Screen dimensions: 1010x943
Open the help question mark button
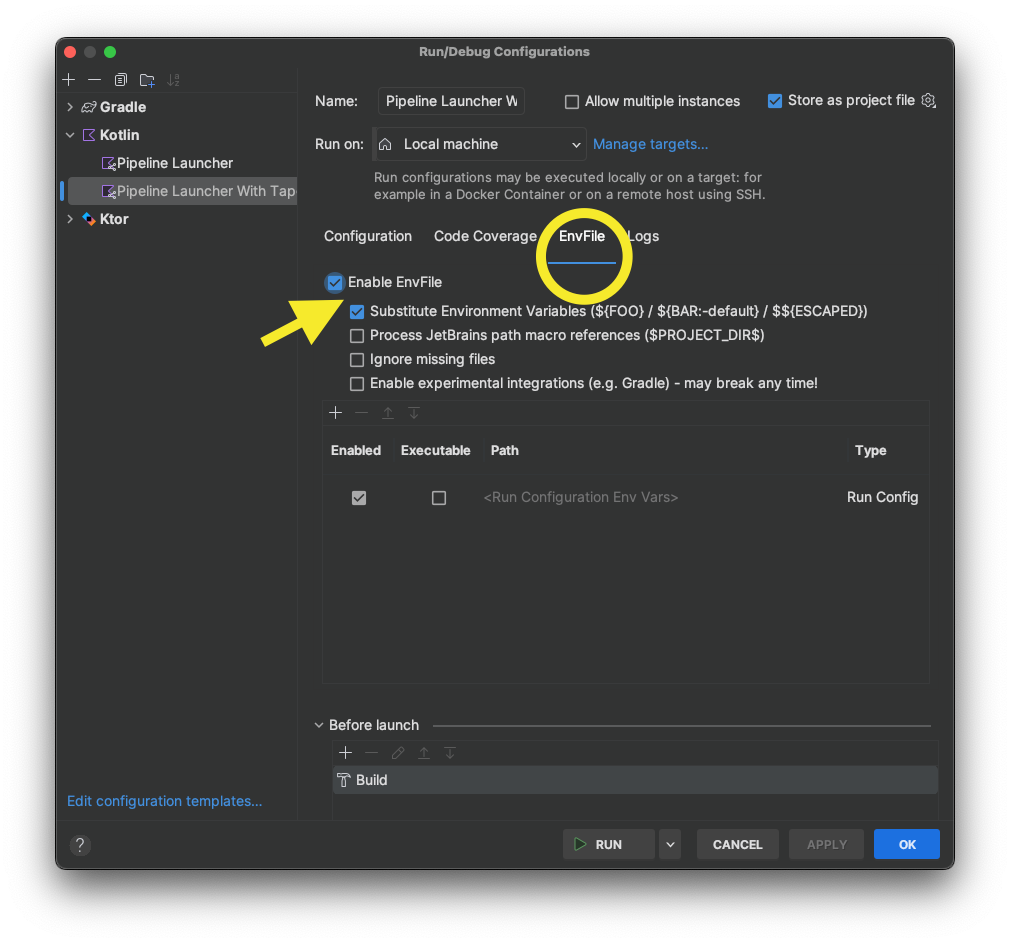80,844
